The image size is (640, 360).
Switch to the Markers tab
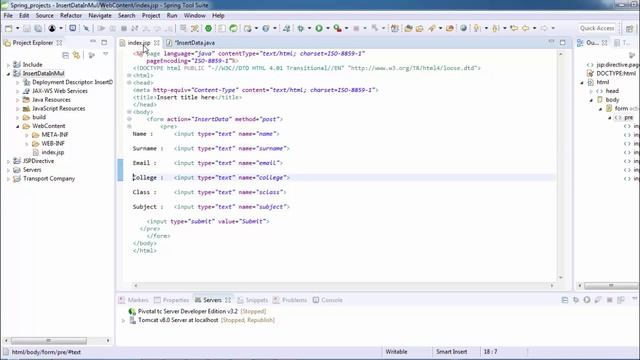point(133,300)
